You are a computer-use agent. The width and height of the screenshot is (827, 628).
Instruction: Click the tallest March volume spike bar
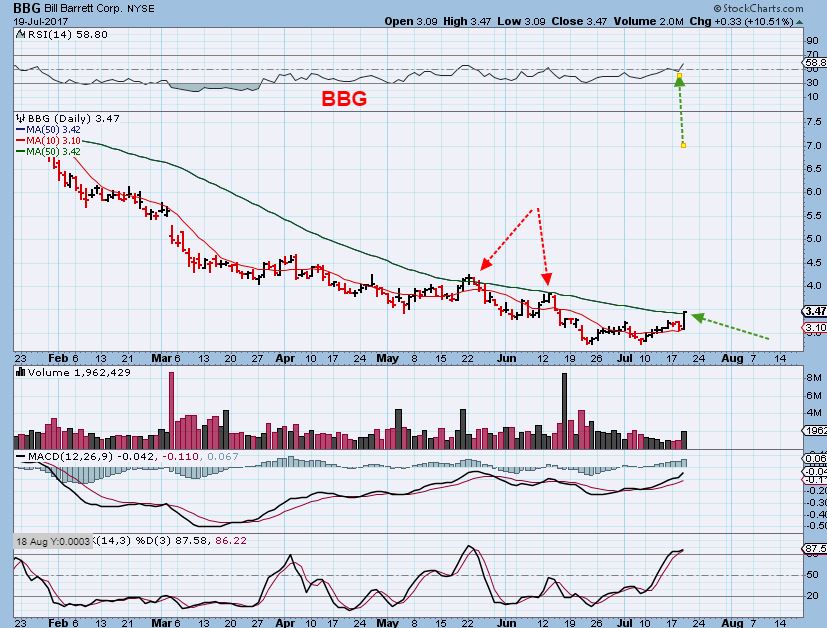pyautogui.click(x=171, y=410)
